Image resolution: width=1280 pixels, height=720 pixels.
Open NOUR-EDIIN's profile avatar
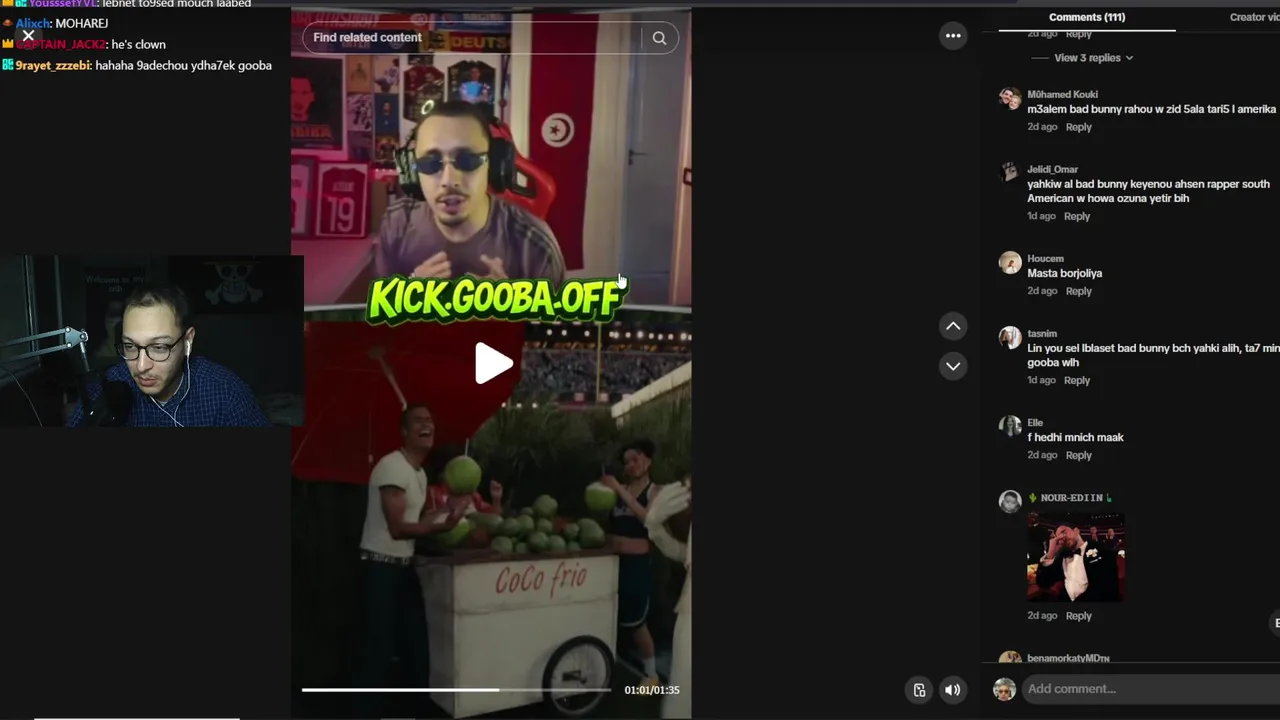tap(1010, 501)
